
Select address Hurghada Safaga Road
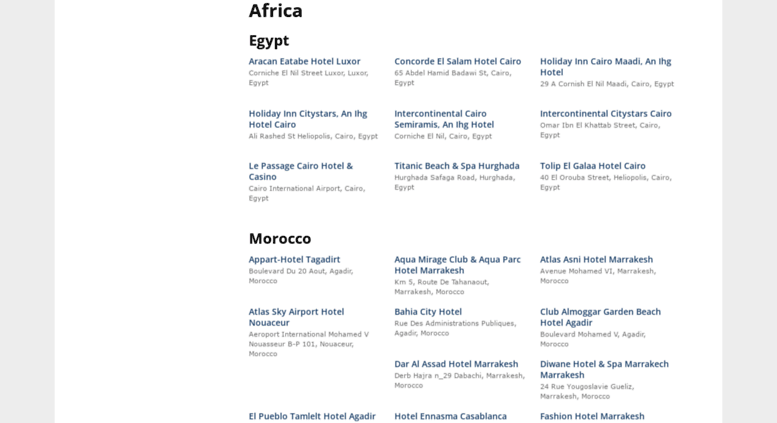454,182
